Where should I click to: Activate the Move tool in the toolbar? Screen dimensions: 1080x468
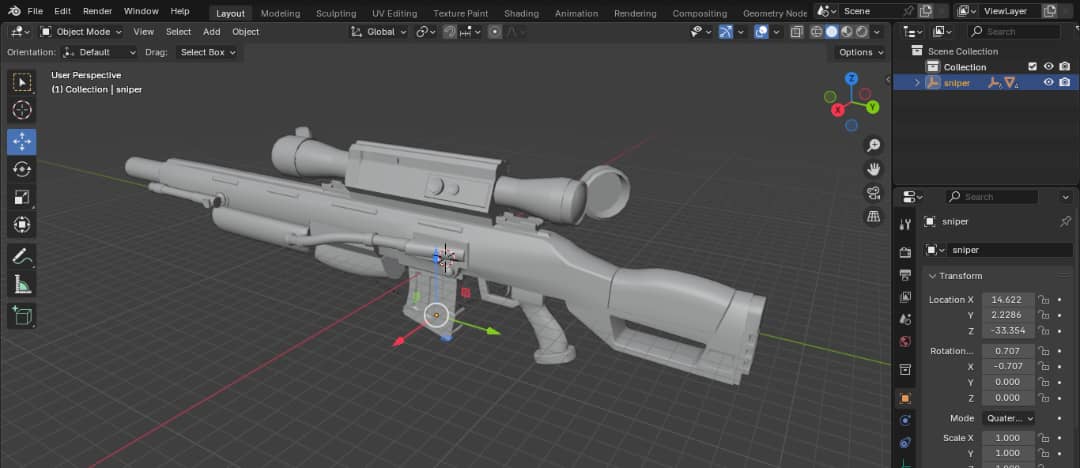click(x=22, y=142)
